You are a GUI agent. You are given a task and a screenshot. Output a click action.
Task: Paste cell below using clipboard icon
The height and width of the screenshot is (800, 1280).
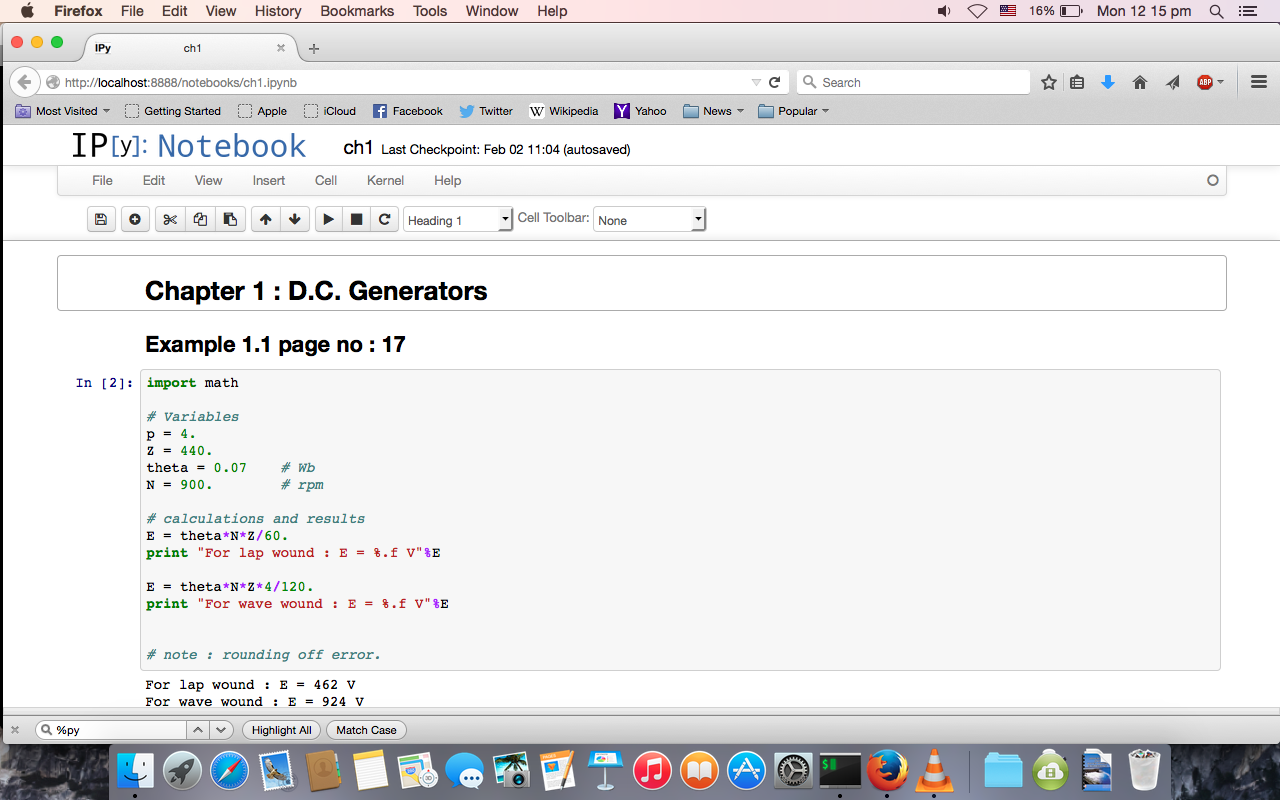point(230,220)
